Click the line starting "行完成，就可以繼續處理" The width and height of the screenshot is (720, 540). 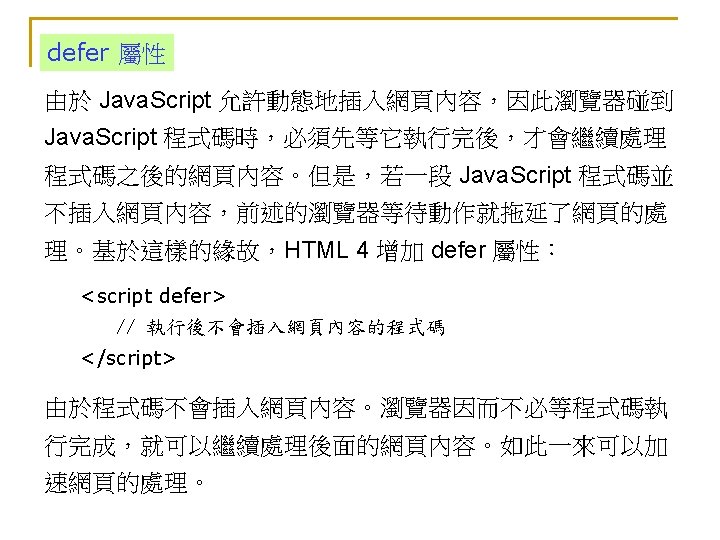click(x=356, y=445)
